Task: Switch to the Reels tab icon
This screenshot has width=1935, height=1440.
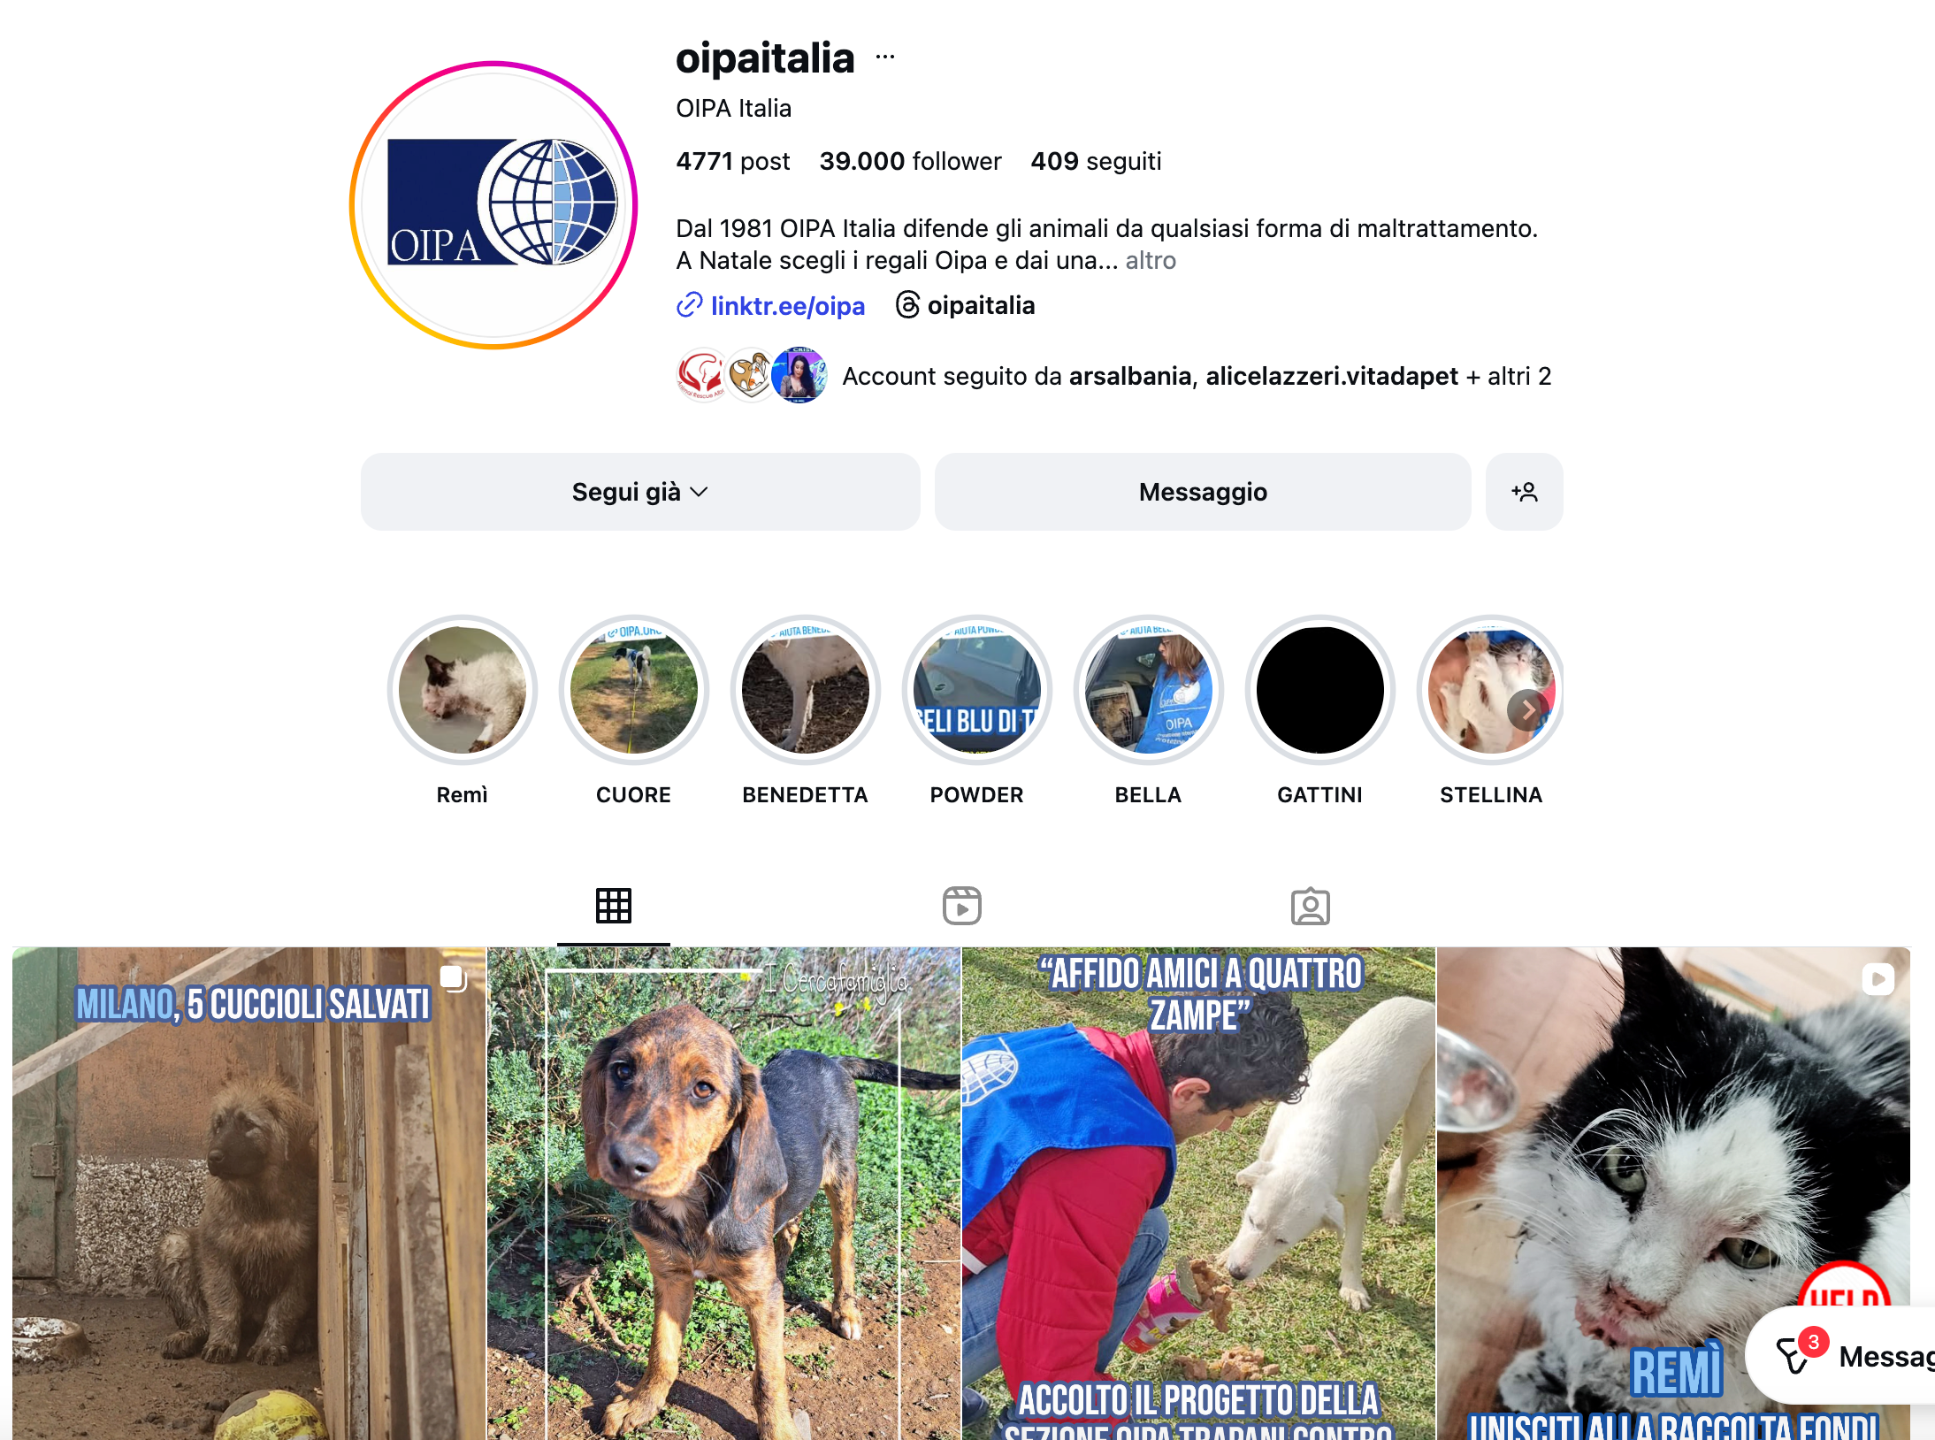Action: click(x=962, y=905)
